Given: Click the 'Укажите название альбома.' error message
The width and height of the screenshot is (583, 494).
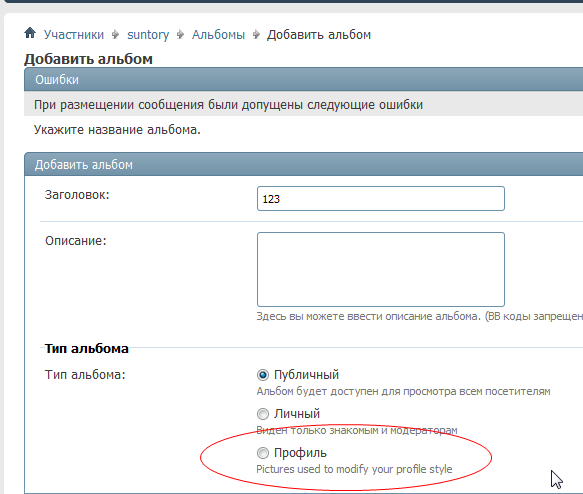Looking at the screenshot, I should point(117,130).
